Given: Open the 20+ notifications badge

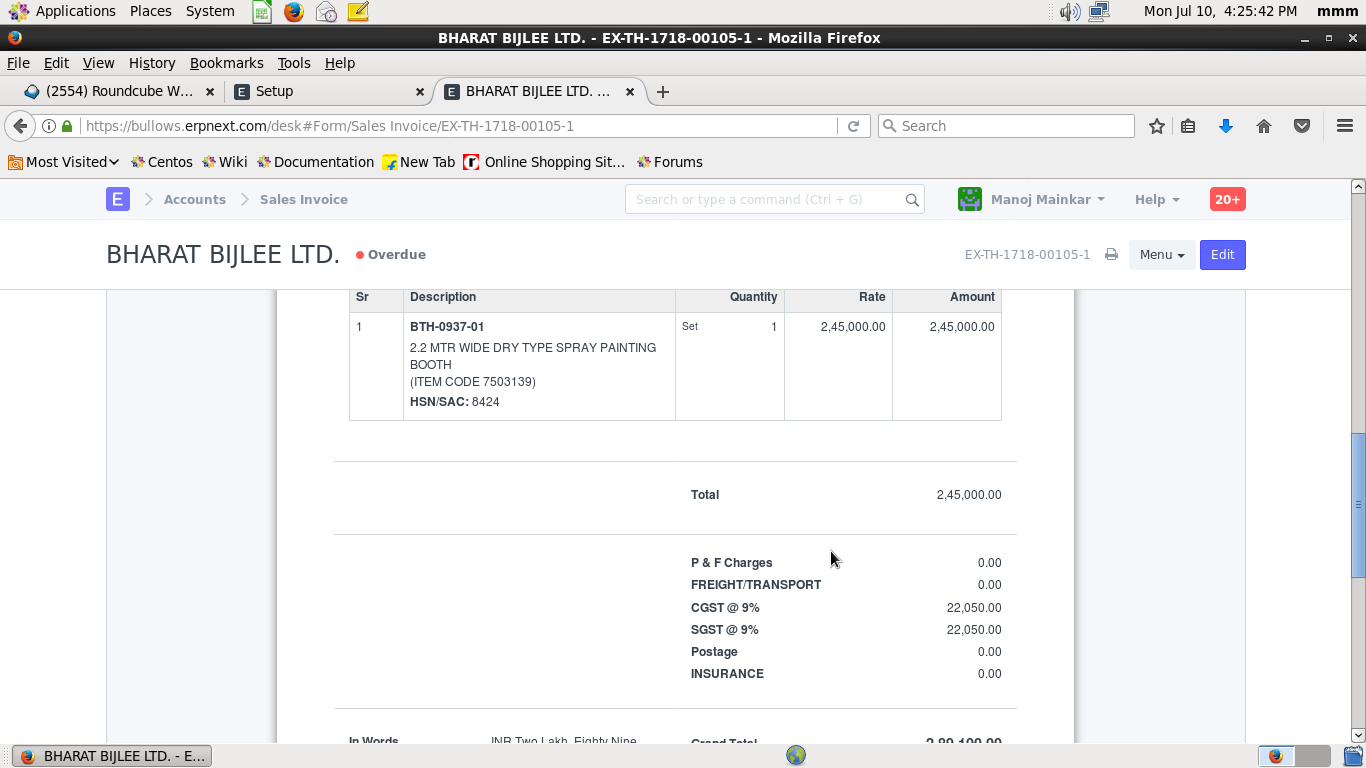Looking at the screenshot, I should [1227, 199].
